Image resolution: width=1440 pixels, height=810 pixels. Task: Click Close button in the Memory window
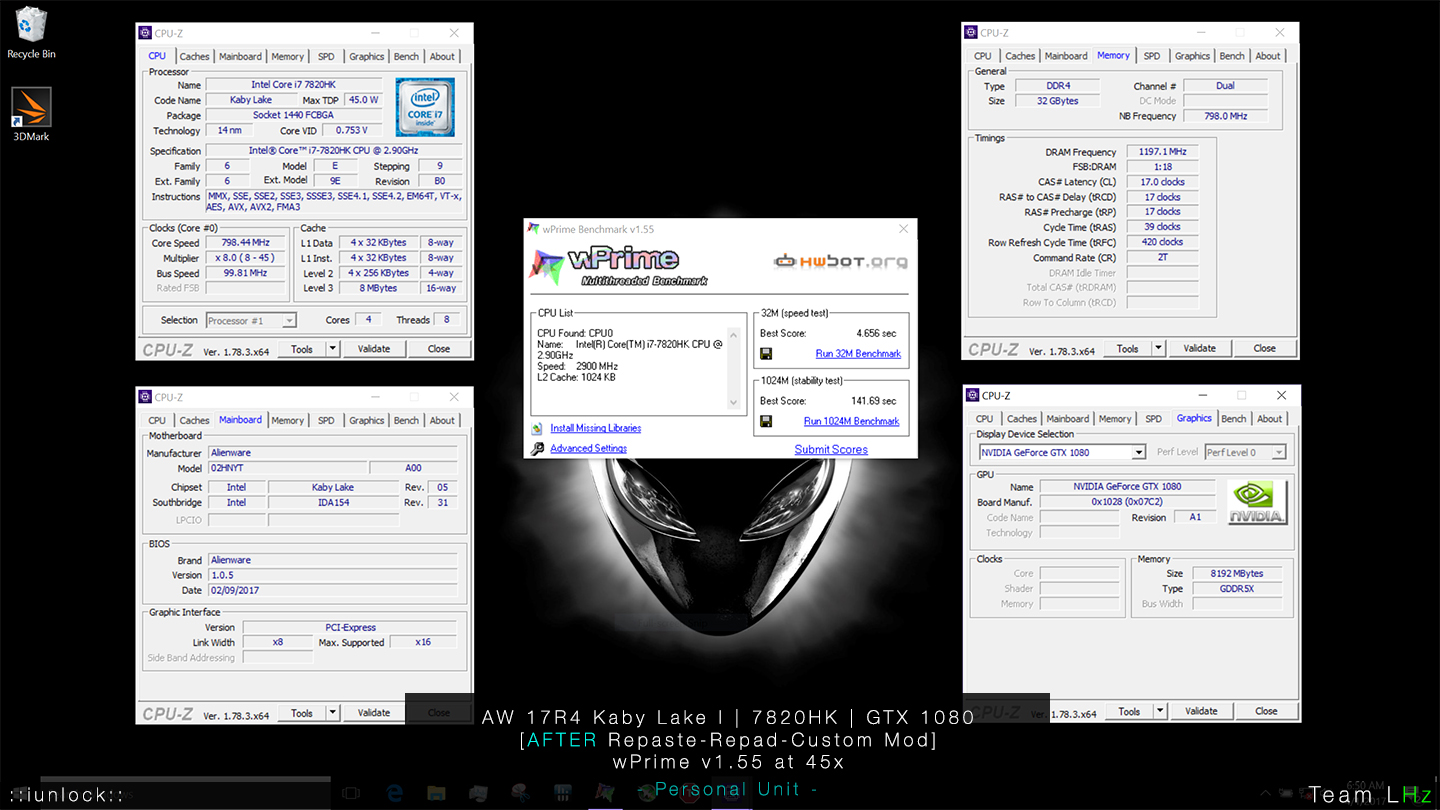[x=1265, y=348]
